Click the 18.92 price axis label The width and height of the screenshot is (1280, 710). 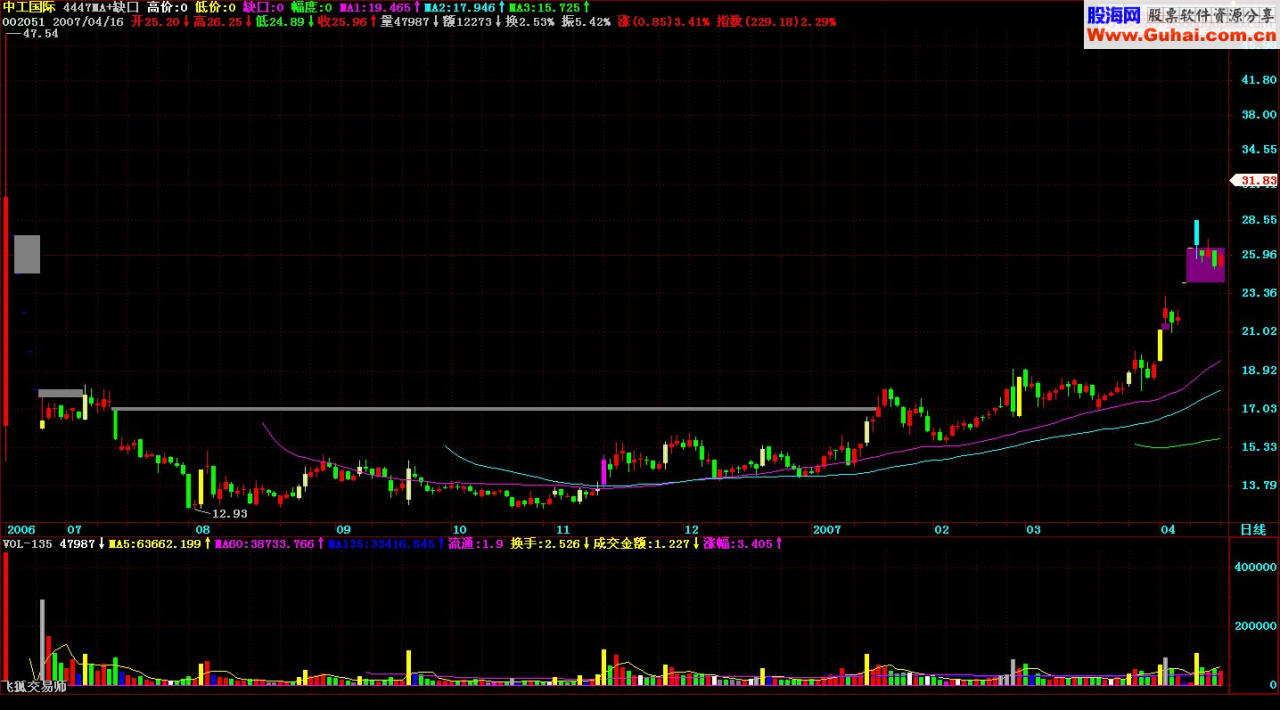pos(1258,370)
